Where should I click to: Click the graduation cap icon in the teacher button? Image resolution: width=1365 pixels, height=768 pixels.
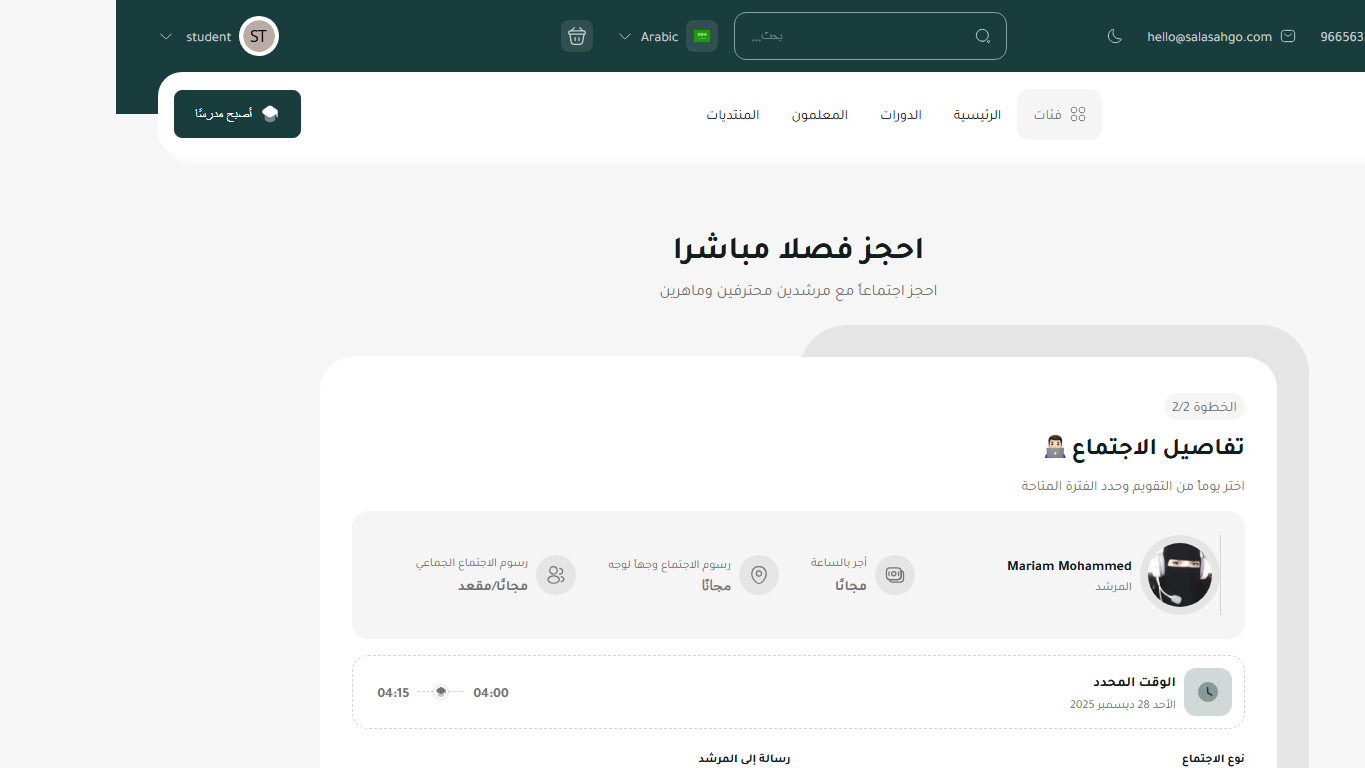(270, 114)
